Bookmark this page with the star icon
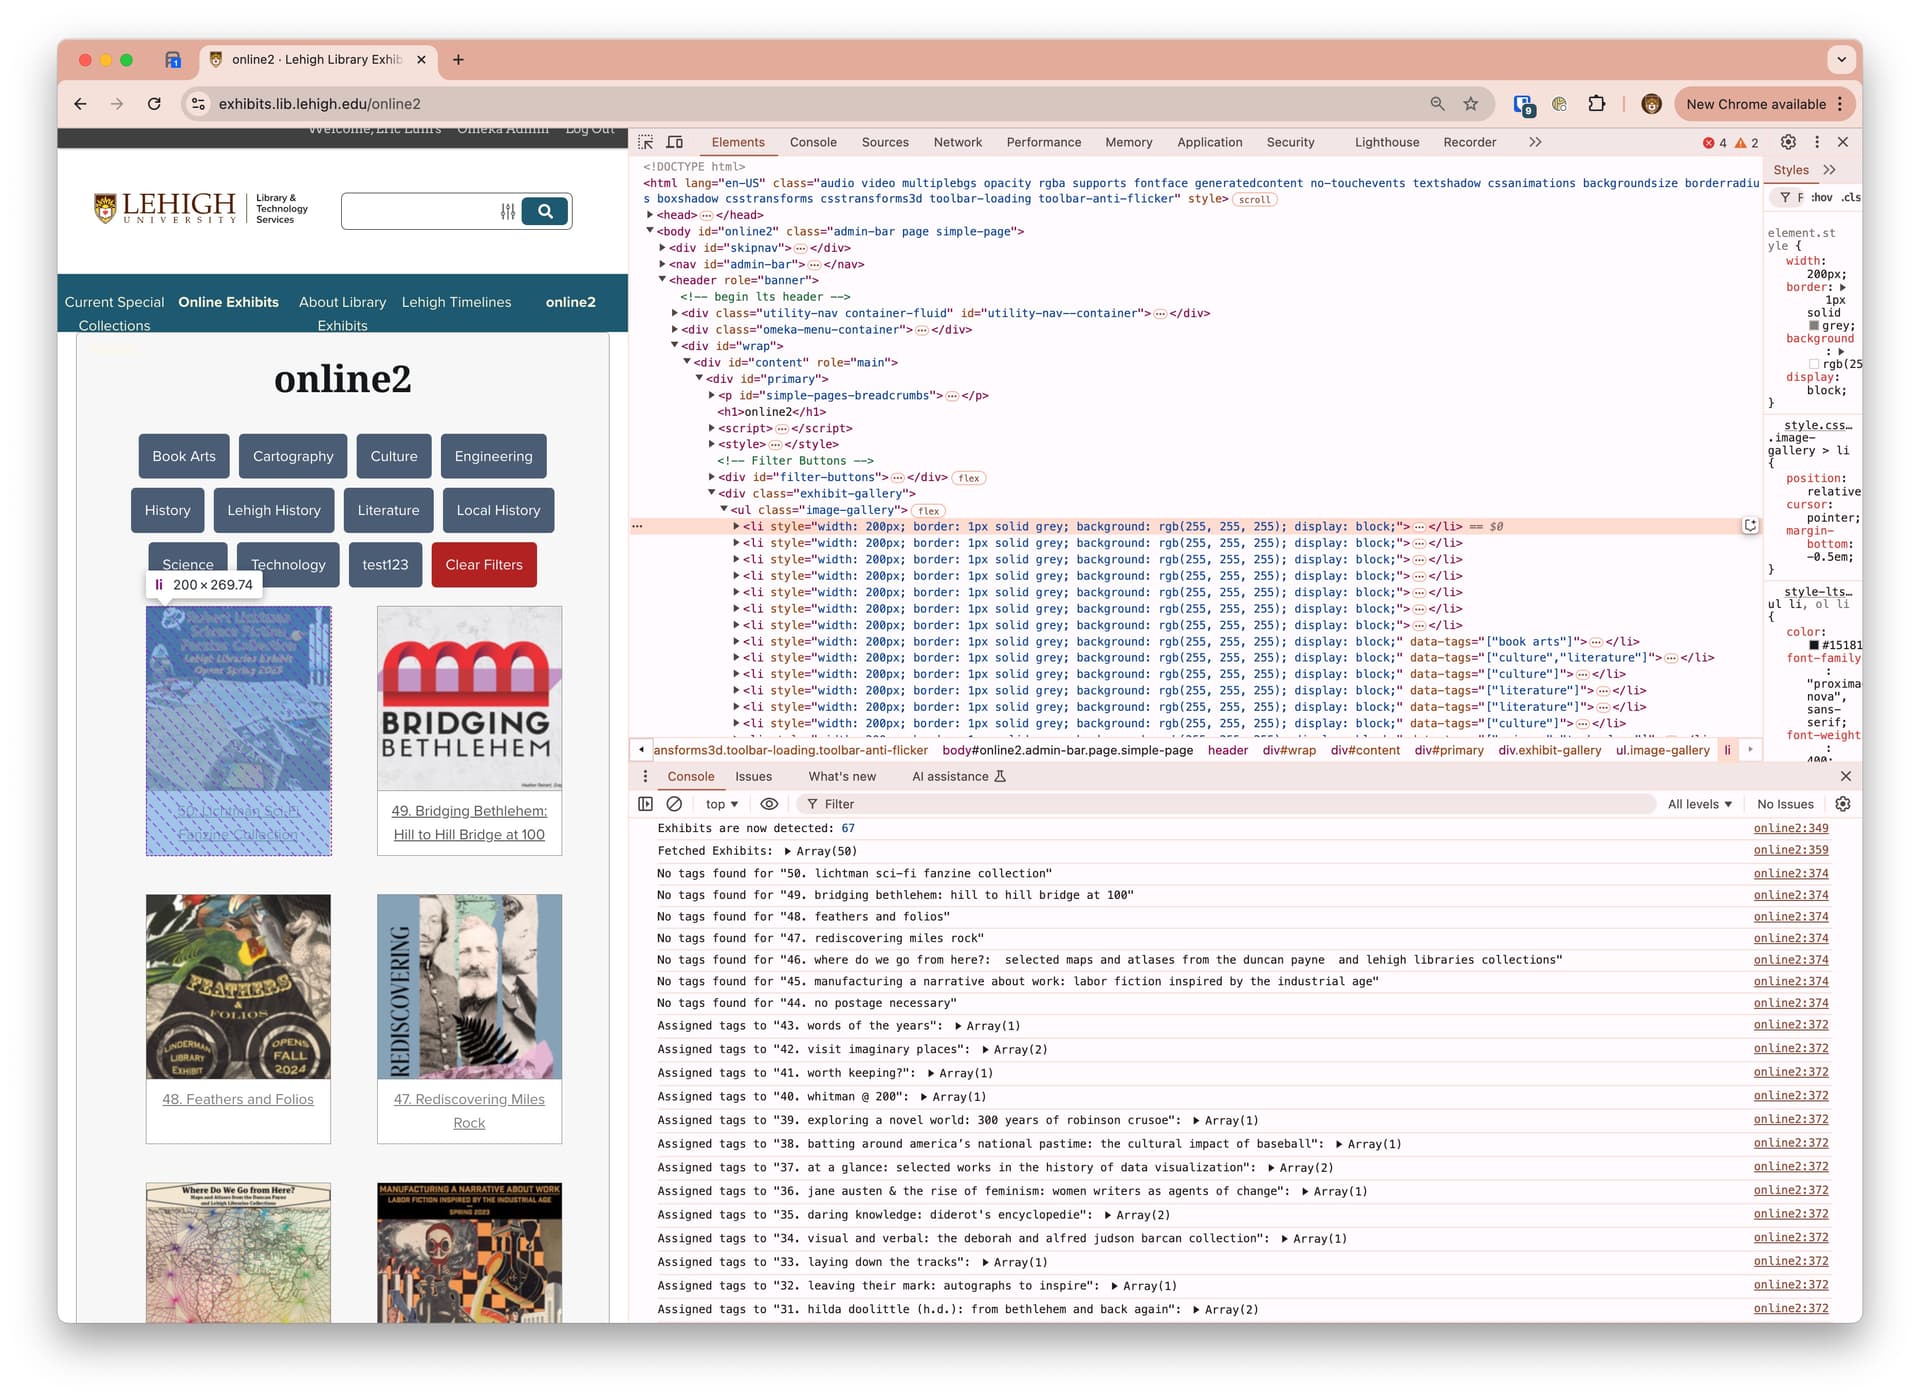This screenshot has height=1399, width=1920. (x=1471, y=104)
